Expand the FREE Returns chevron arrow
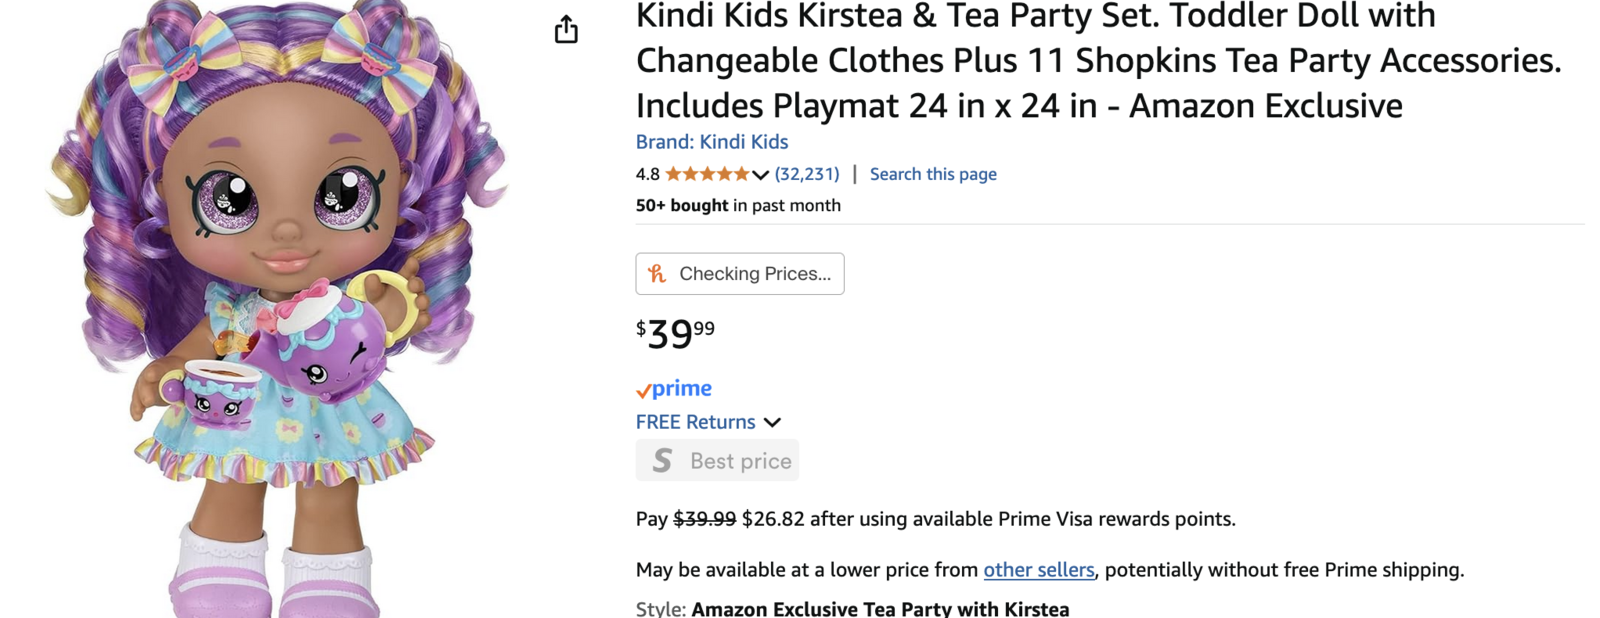Image resolution: width=1600 pixels, height=618 pixels. (772, 423)
